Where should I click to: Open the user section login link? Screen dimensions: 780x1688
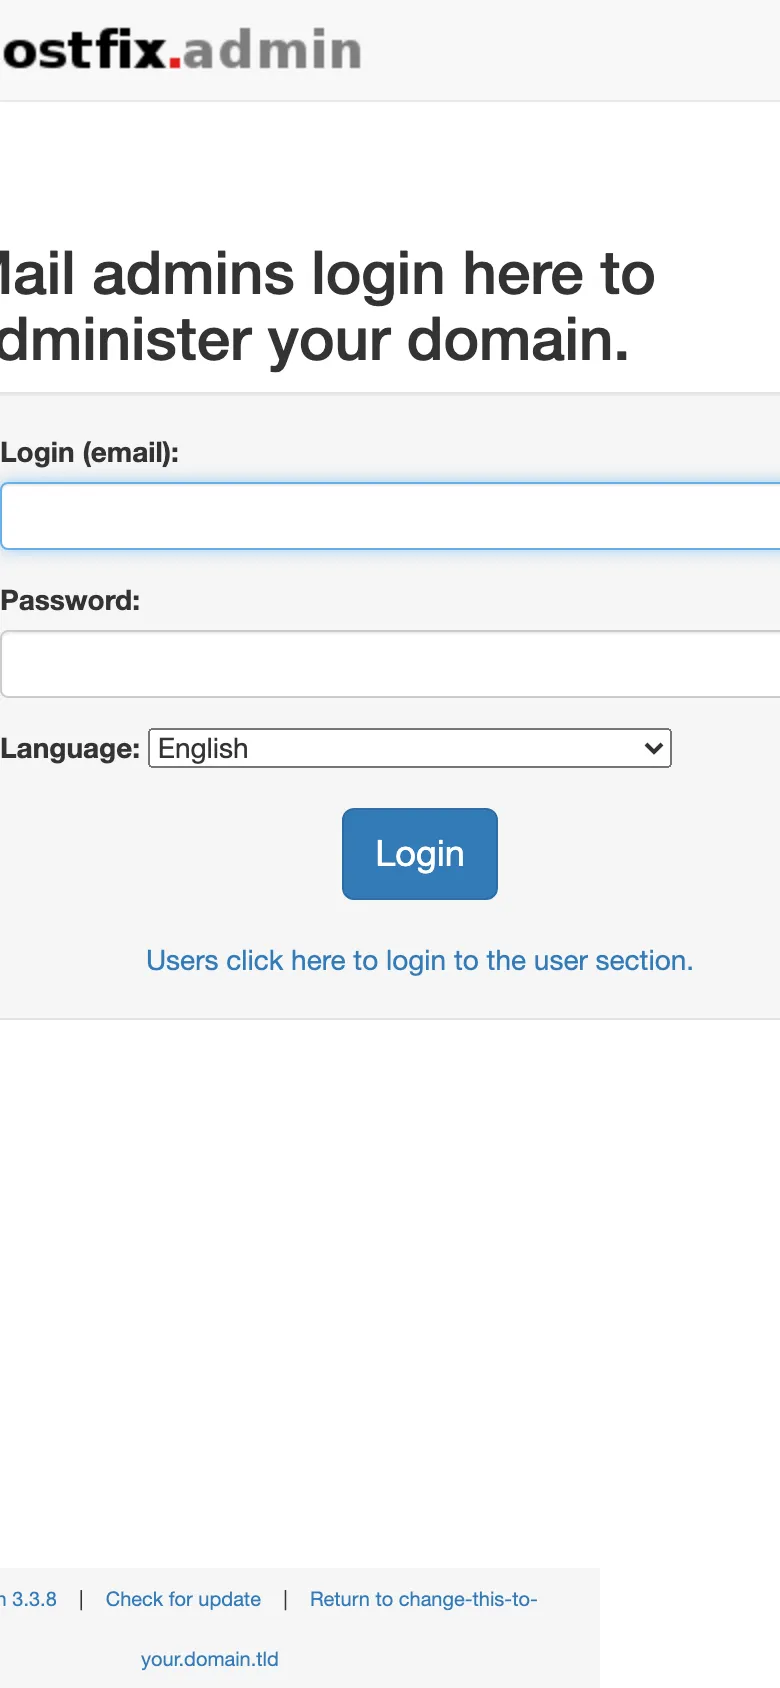[x=420, y=960]
